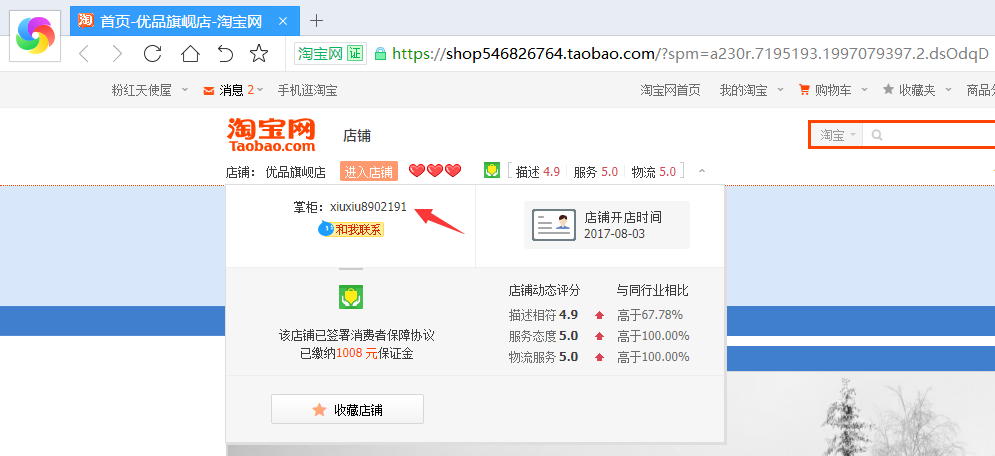Click the 1008 元 deposit amount
Image resolution: width=995 pixels, height=456 pixels.
(x=357, y=354)
